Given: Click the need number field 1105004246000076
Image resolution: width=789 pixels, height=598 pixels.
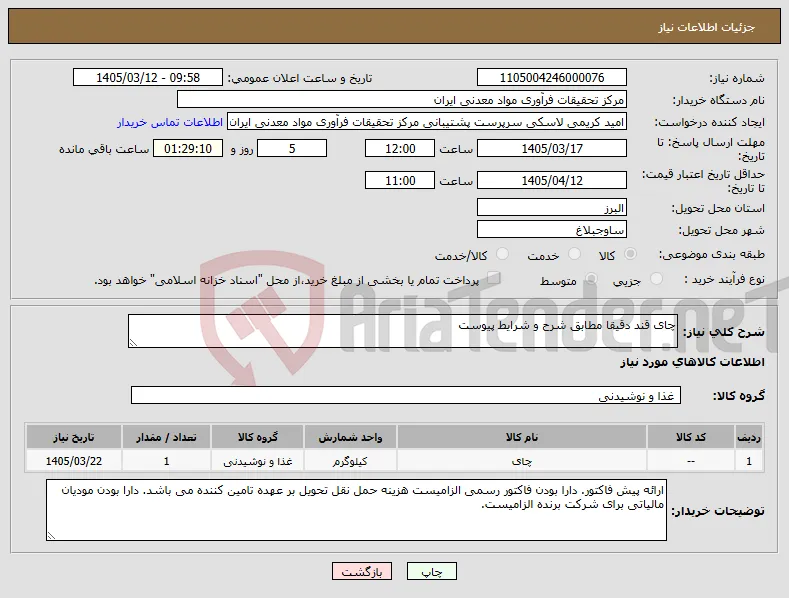Looking at the screenshot, I should coord(551,78).
